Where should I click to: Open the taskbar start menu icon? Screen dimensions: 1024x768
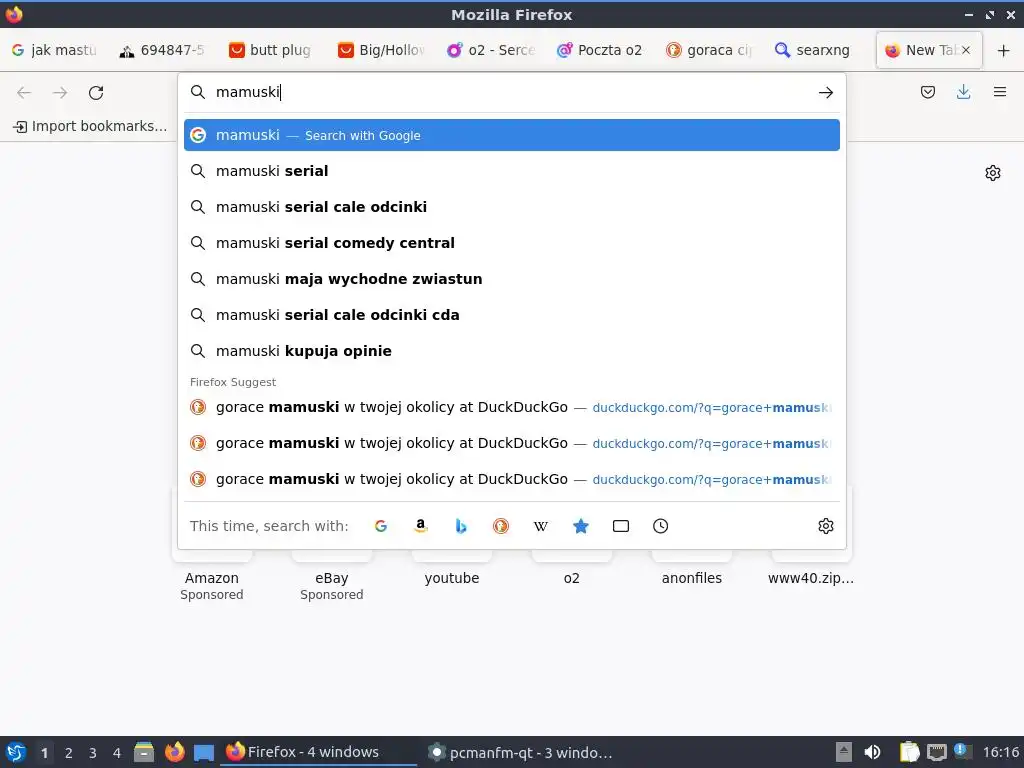[16, 752]
